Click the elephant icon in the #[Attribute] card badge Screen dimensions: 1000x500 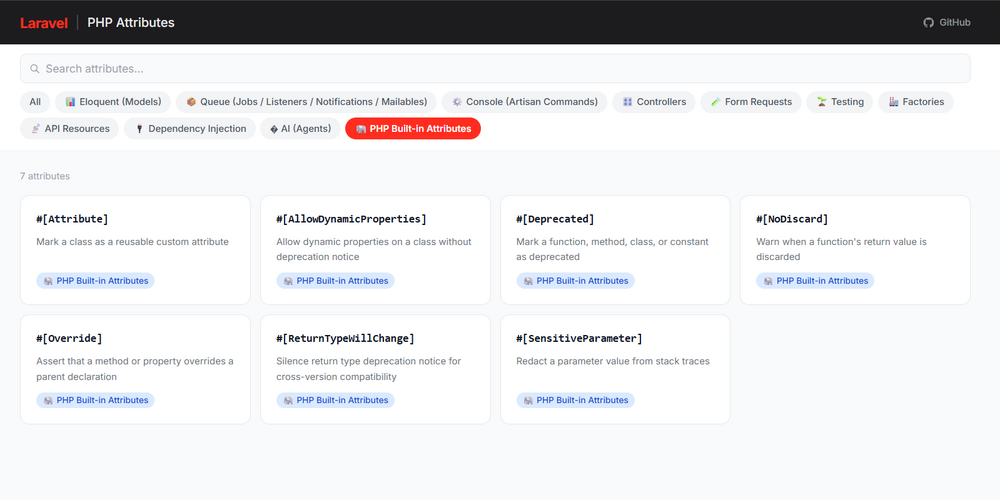tap(47, 281)
